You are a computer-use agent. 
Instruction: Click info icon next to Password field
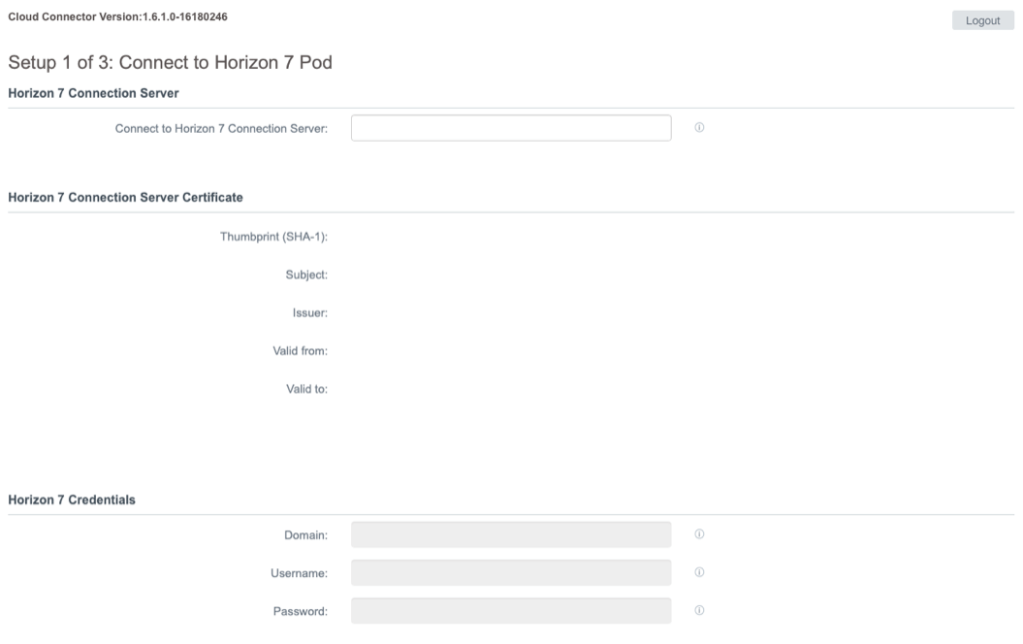(699, 611)
